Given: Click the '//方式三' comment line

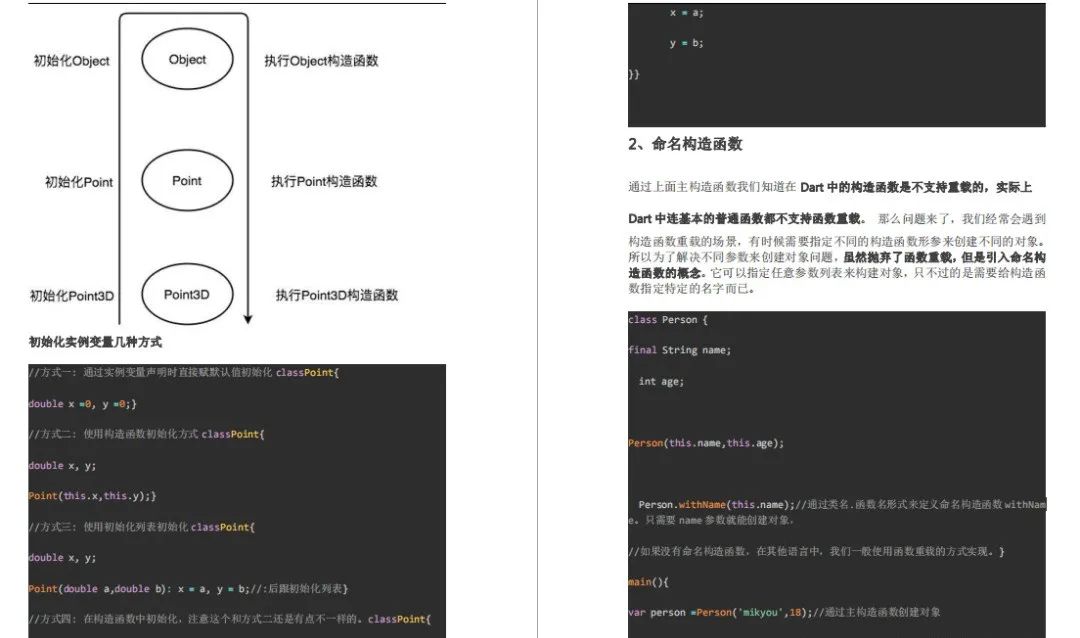Looking at the screenshot, I should [x=141, y=527].
